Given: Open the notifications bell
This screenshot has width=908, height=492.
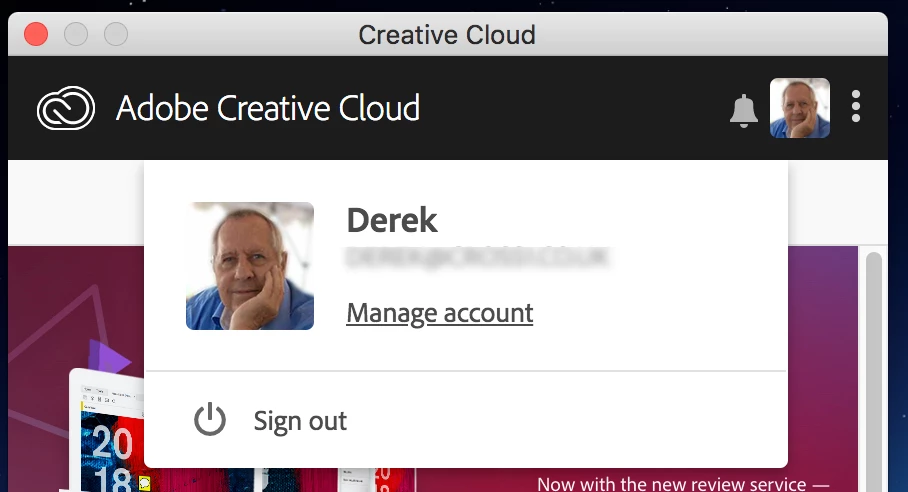Looking at the screenshot, I should coord(744,110).
